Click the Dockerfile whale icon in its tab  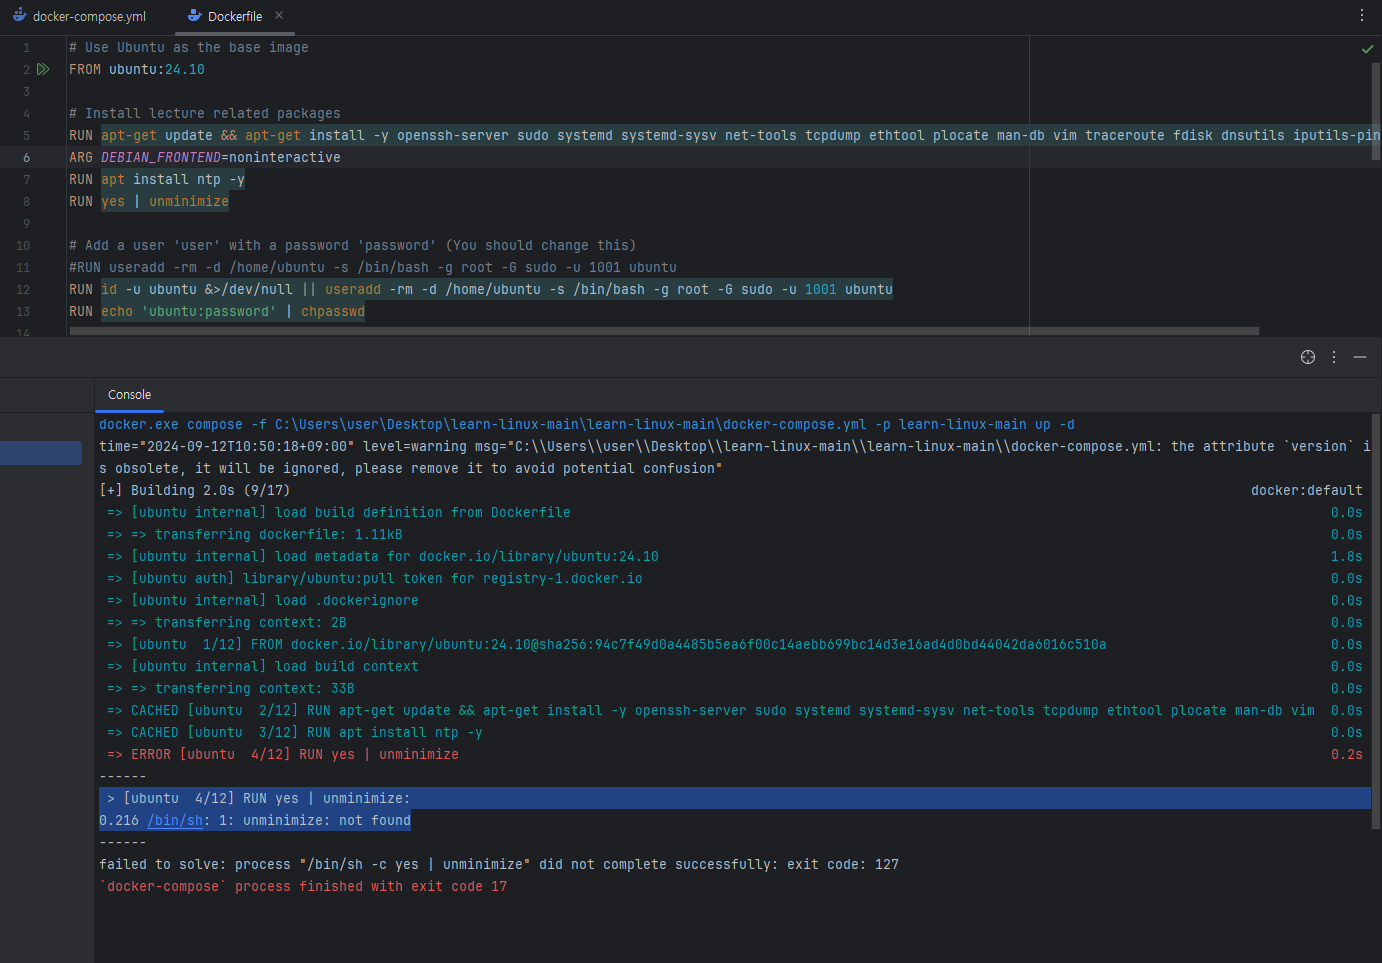(x=195, y=16)
